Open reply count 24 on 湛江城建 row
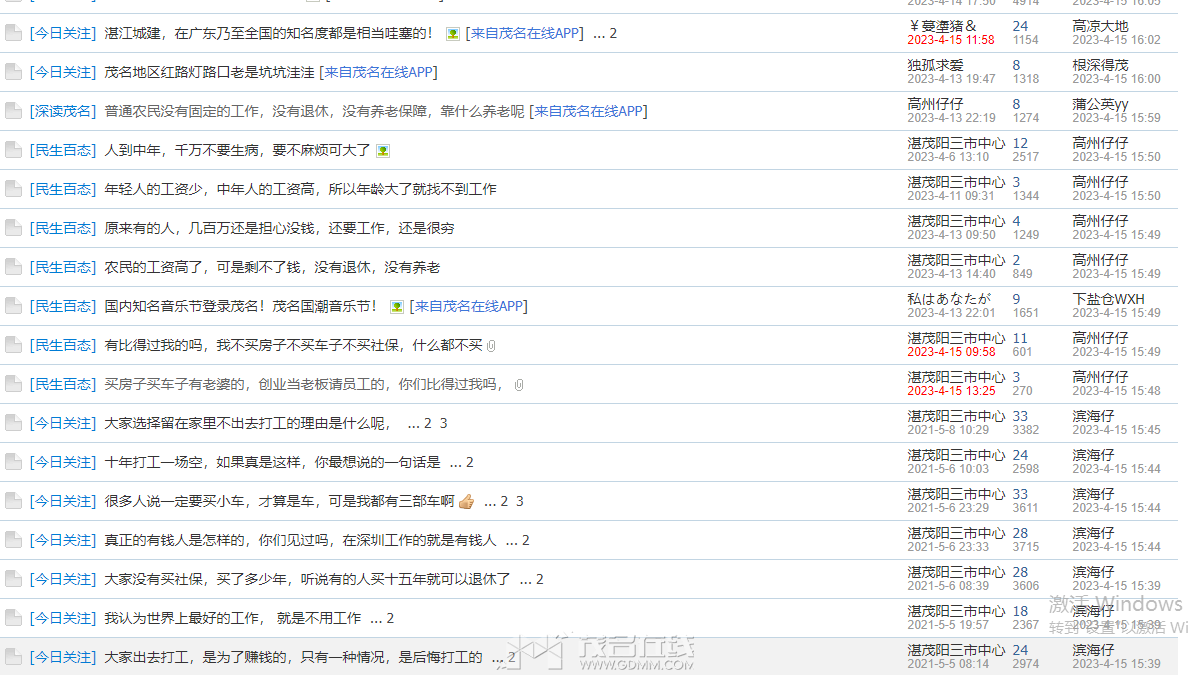 pos(1021,27)
